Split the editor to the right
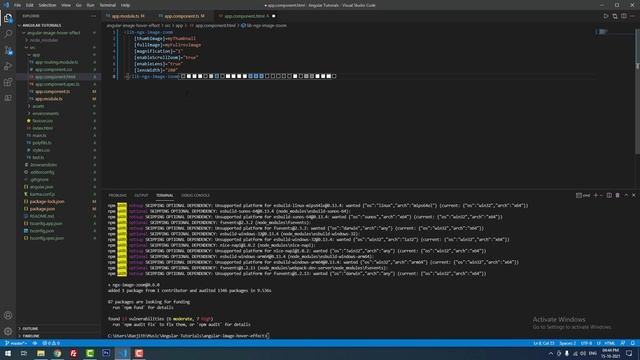The image size is (640, 360). click(624, 16)
